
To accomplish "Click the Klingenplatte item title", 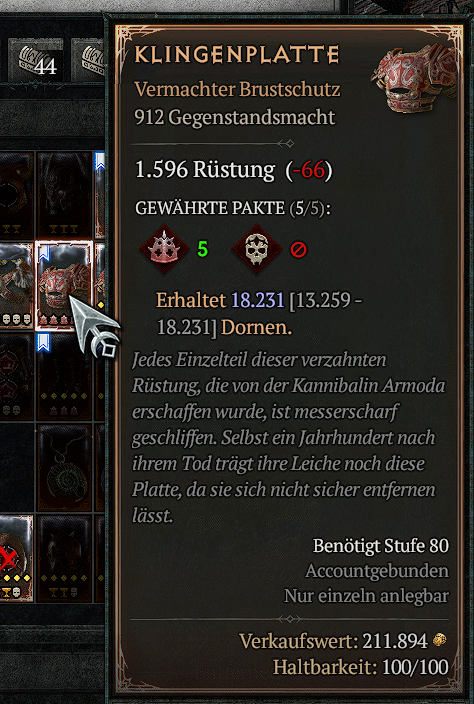I will tap(237, 55).
